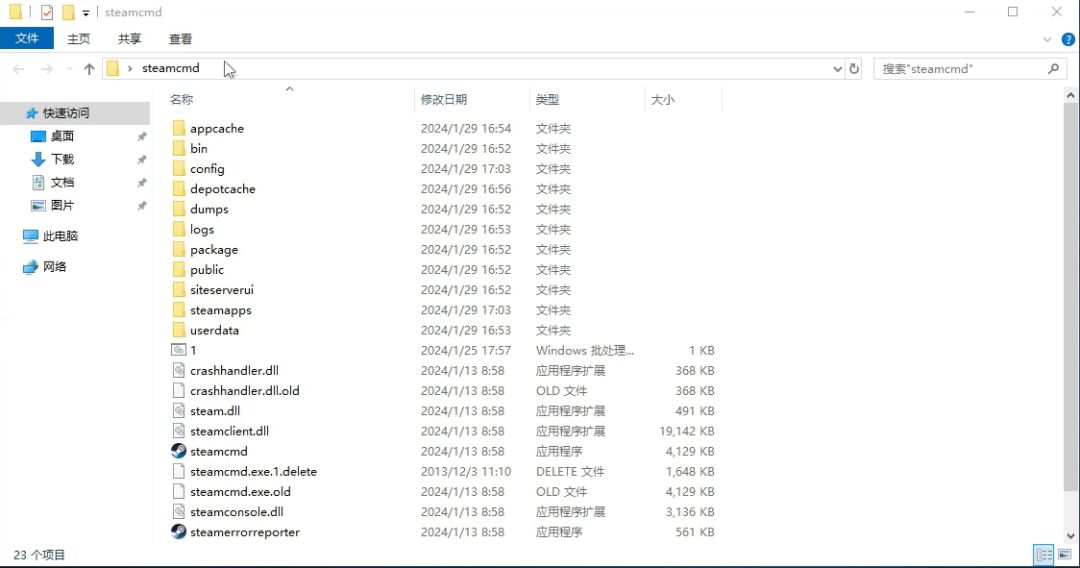The image size is (1080, 568).
Task: Click the steamcmd.exe.old file icon
Action: 179,492
